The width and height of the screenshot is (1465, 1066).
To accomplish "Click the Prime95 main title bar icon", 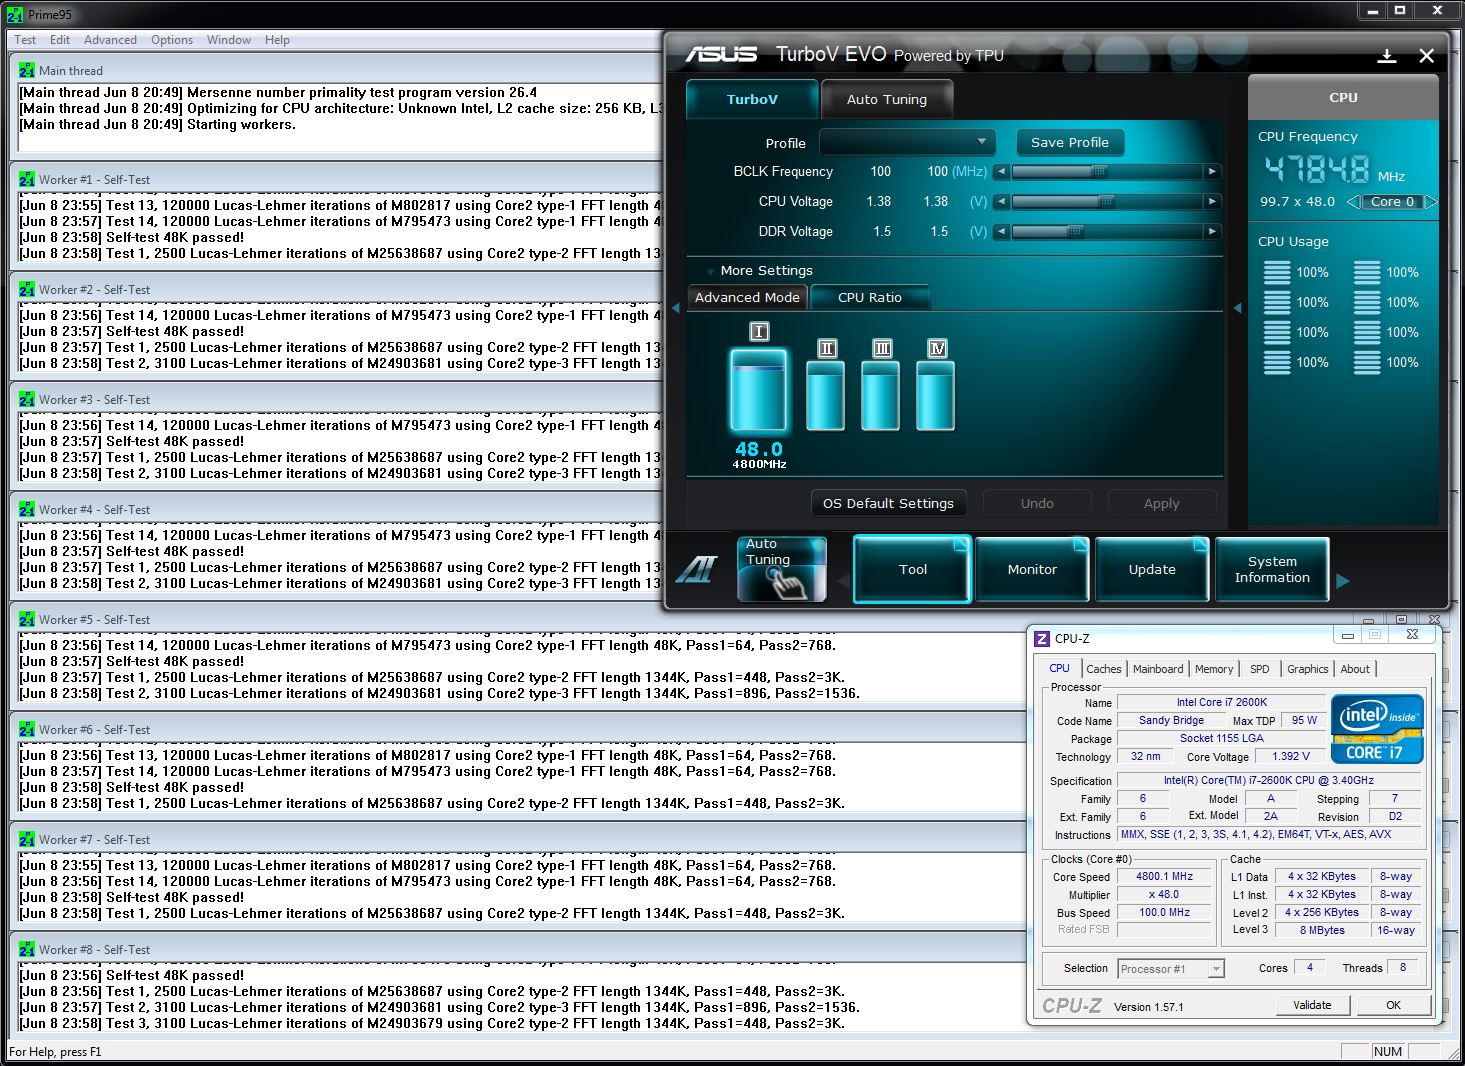I will (x=15, y=15).
